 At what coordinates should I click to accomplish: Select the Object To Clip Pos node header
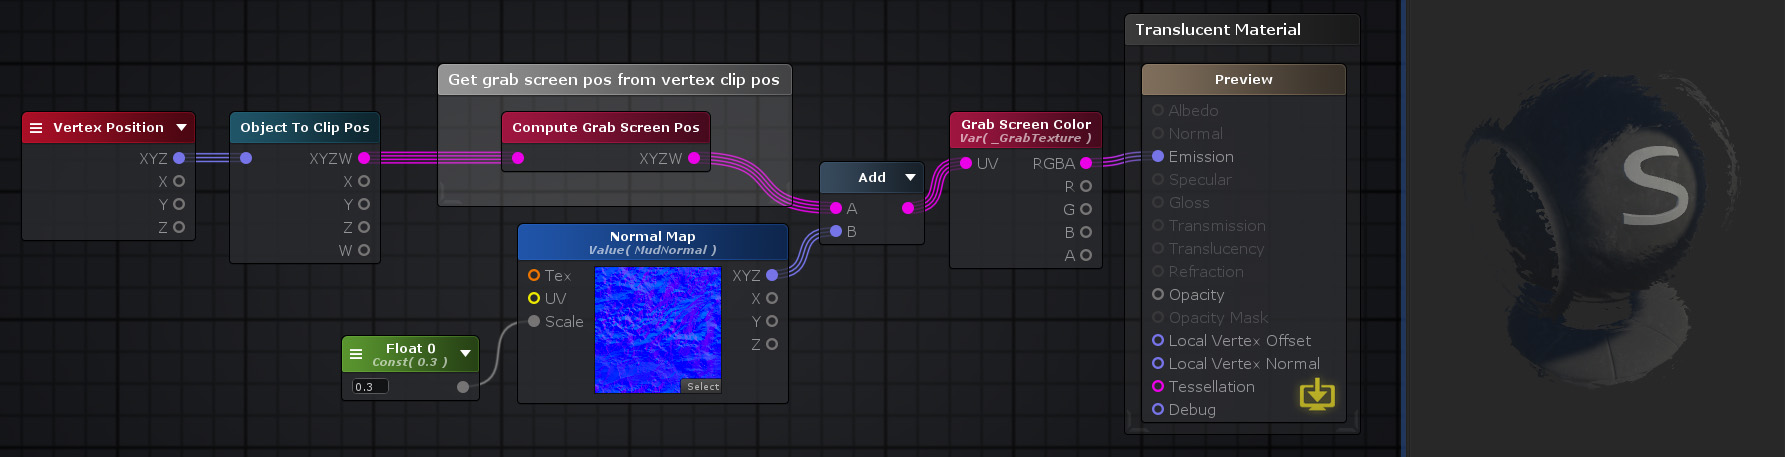[305, 127]
